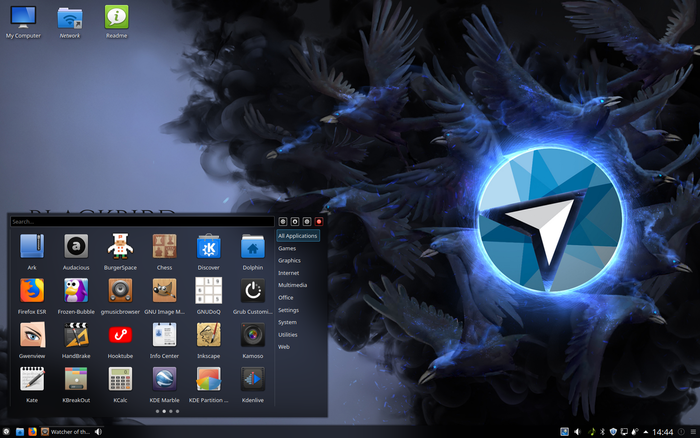Open the blue folder icon in taskbar

pos(20,432)
